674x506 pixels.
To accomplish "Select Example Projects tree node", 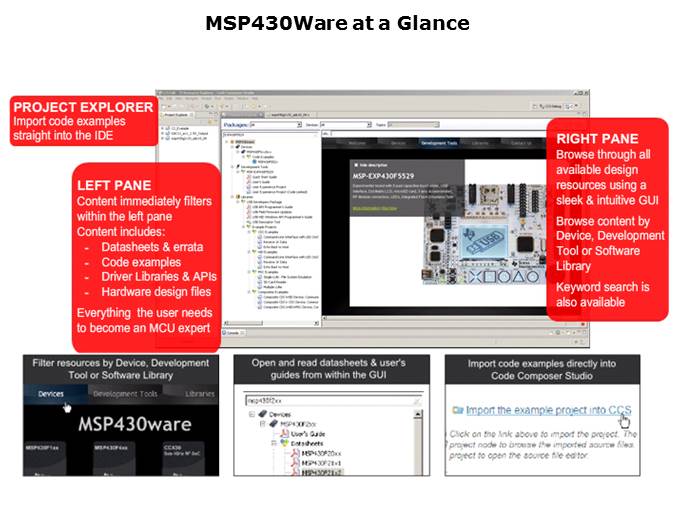I will [x=263, y=227].
